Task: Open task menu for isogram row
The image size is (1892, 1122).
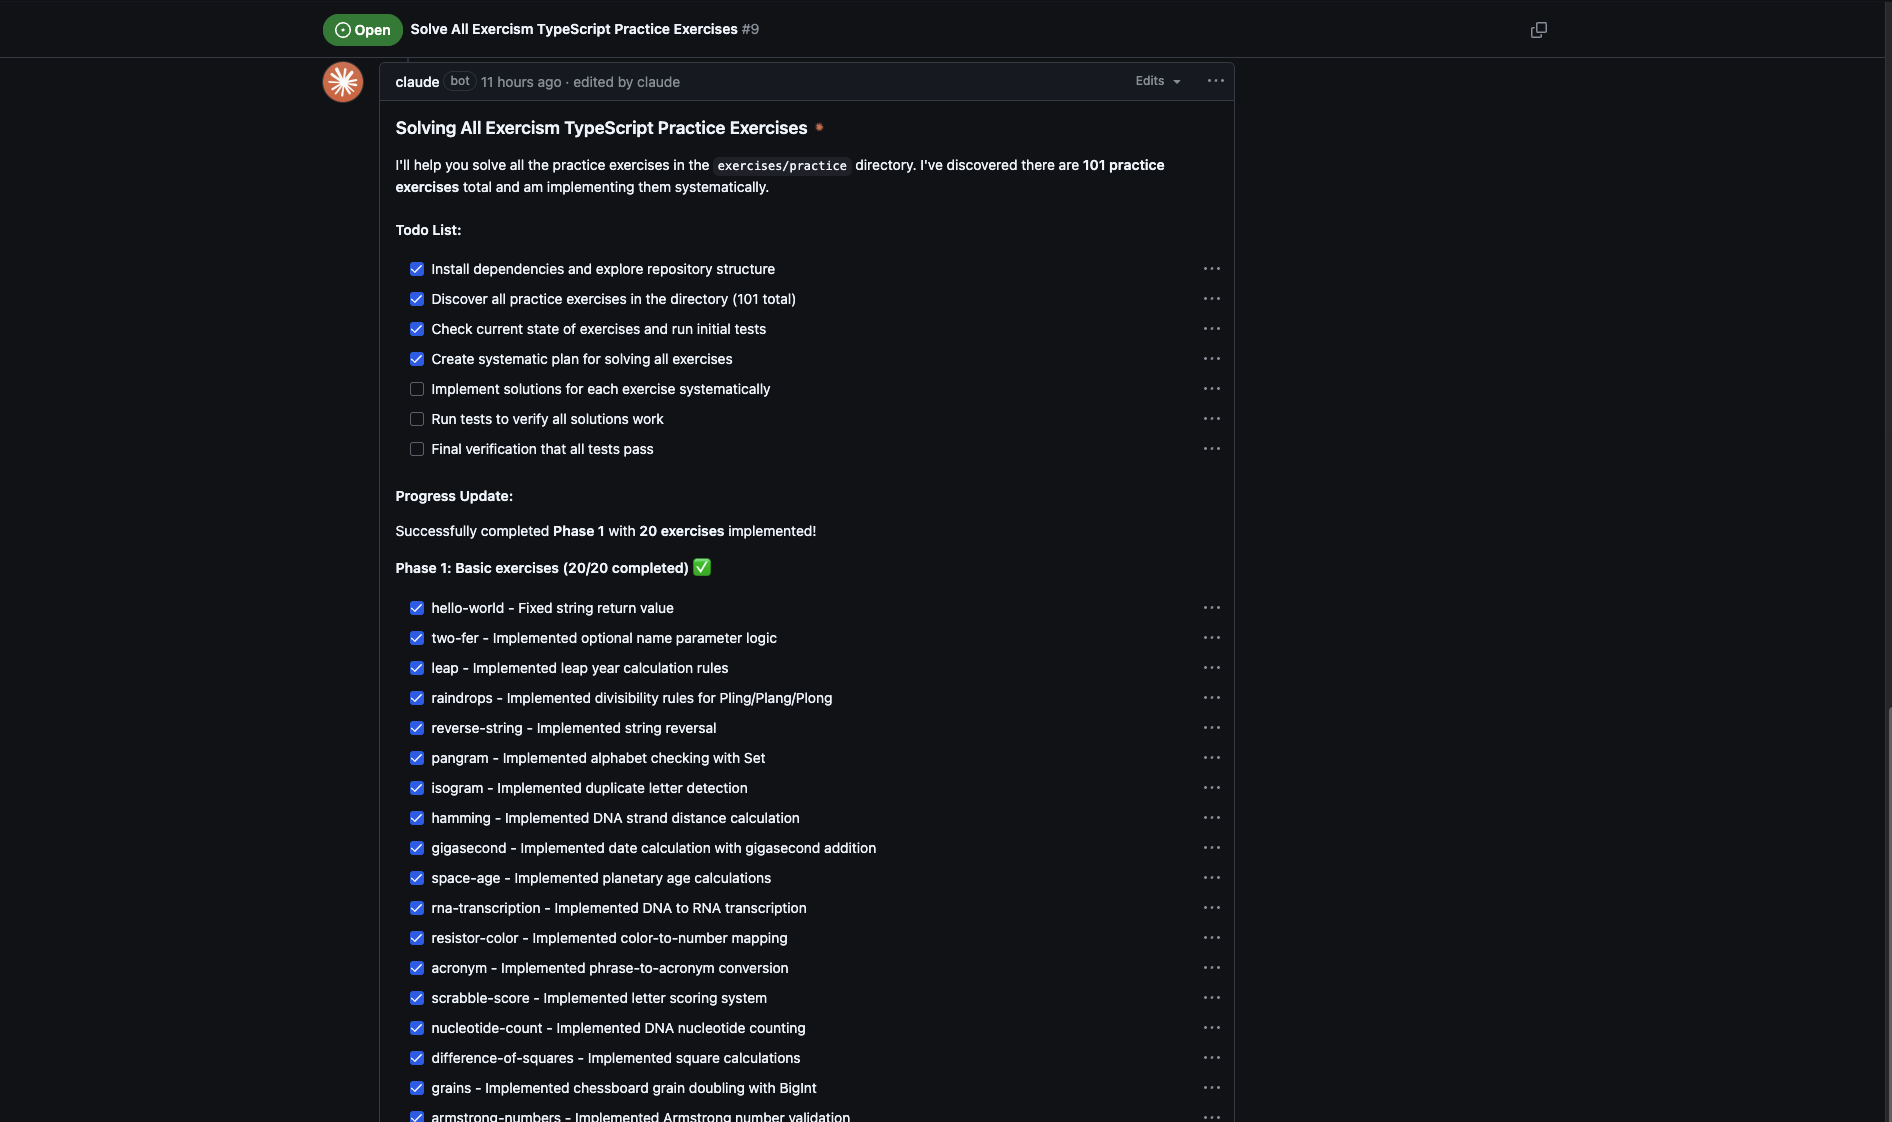Action: point(1212,788)
